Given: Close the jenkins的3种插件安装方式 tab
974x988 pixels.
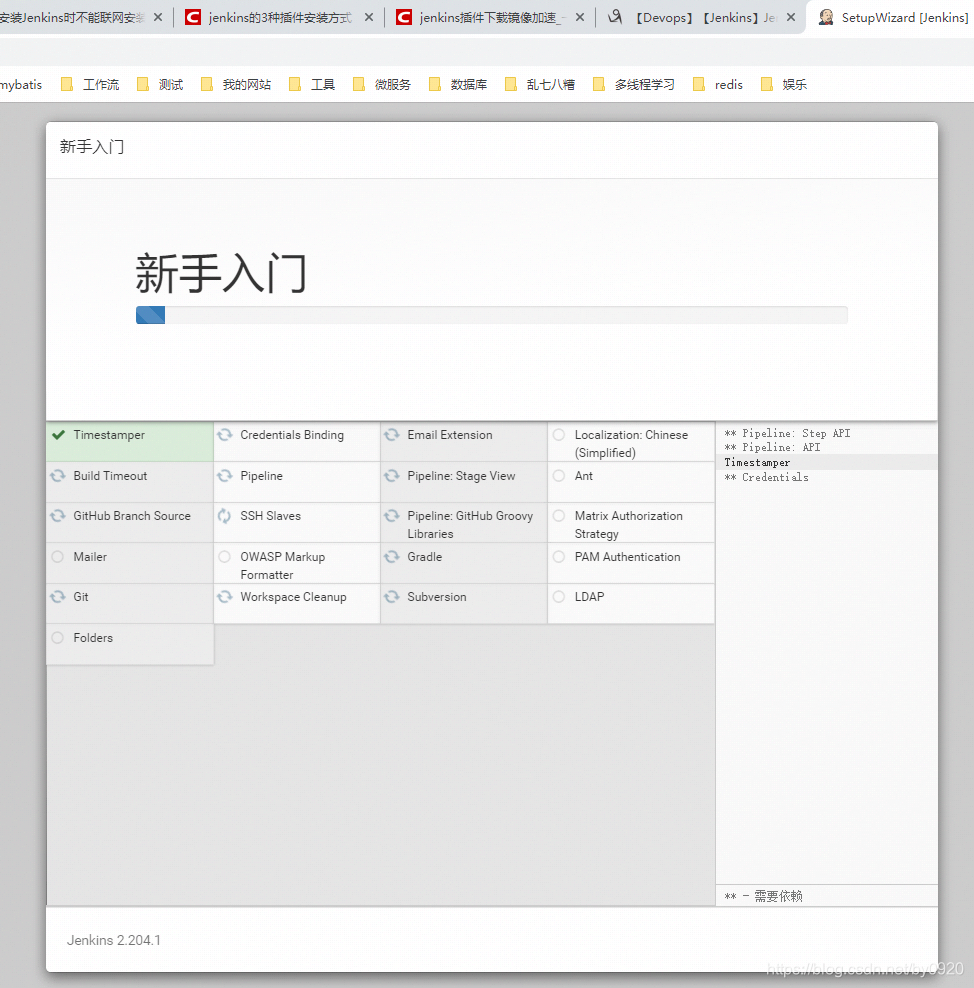Looking at the screenshot, I should coord(369,17).
